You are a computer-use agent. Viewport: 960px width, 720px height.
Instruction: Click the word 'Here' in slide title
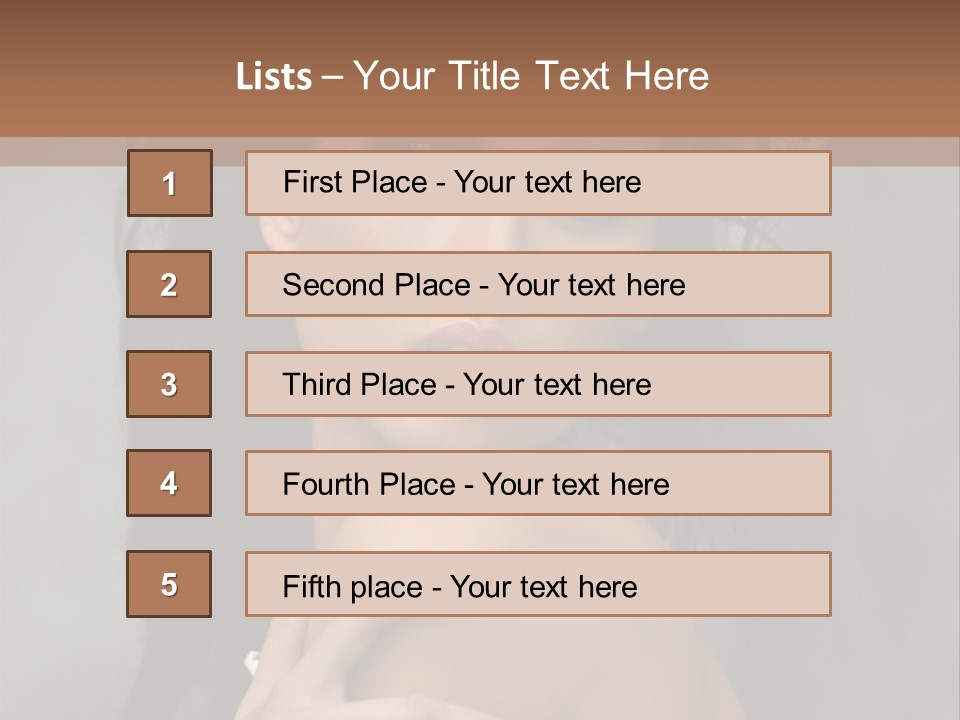click(666, 76)
